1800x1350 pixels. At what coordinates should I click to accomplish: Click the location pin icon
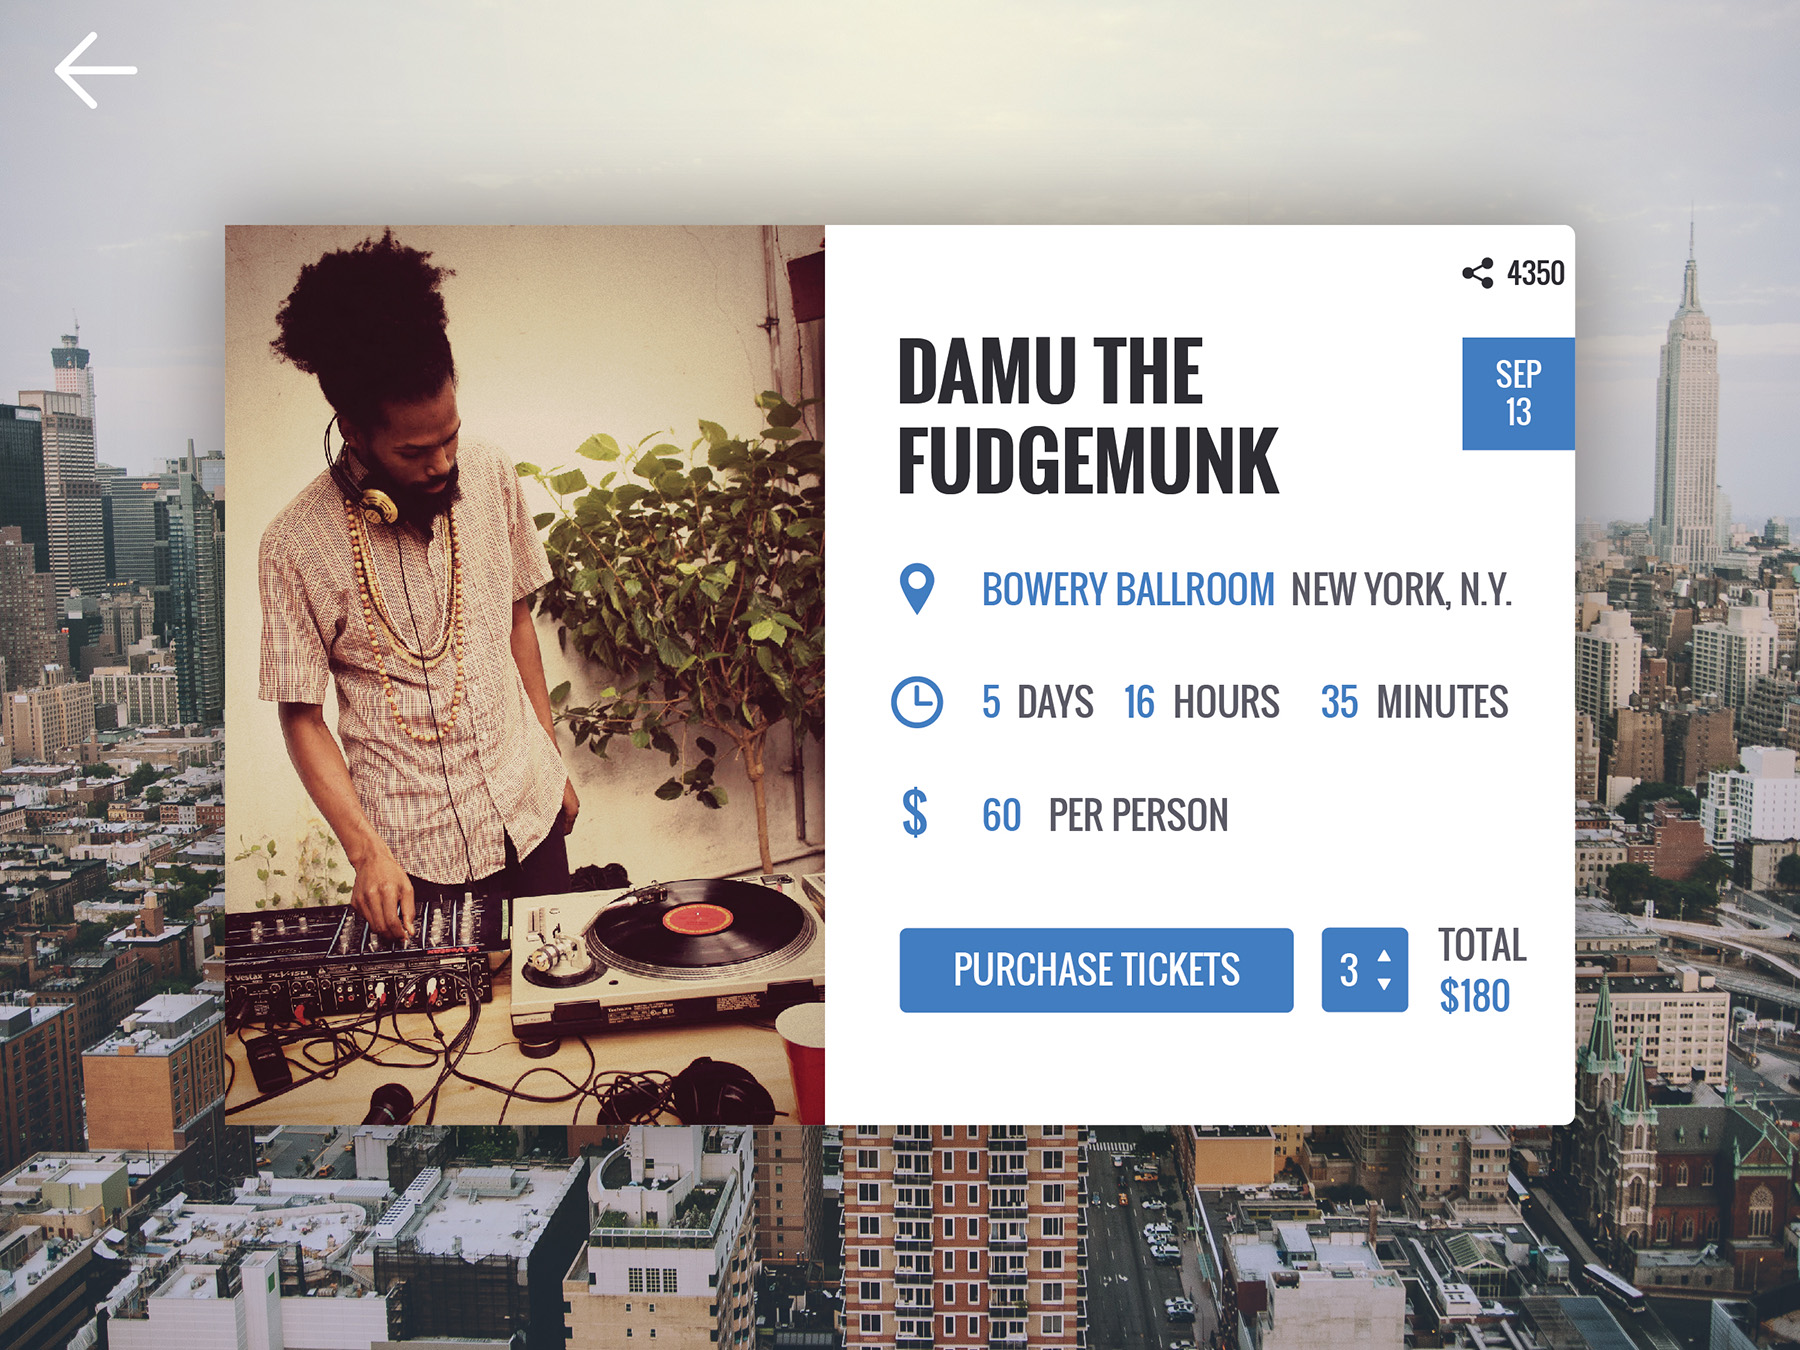[x=916, y=589]
